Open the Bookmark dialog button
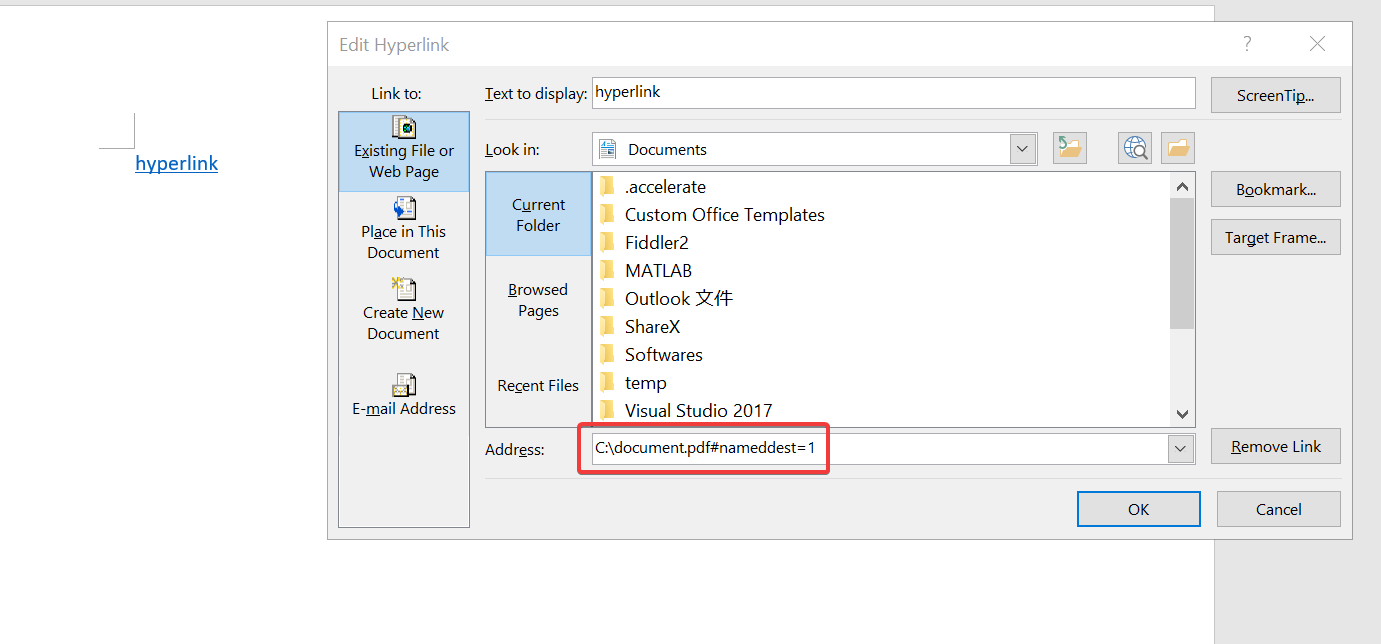 (x=1275, y=189)
